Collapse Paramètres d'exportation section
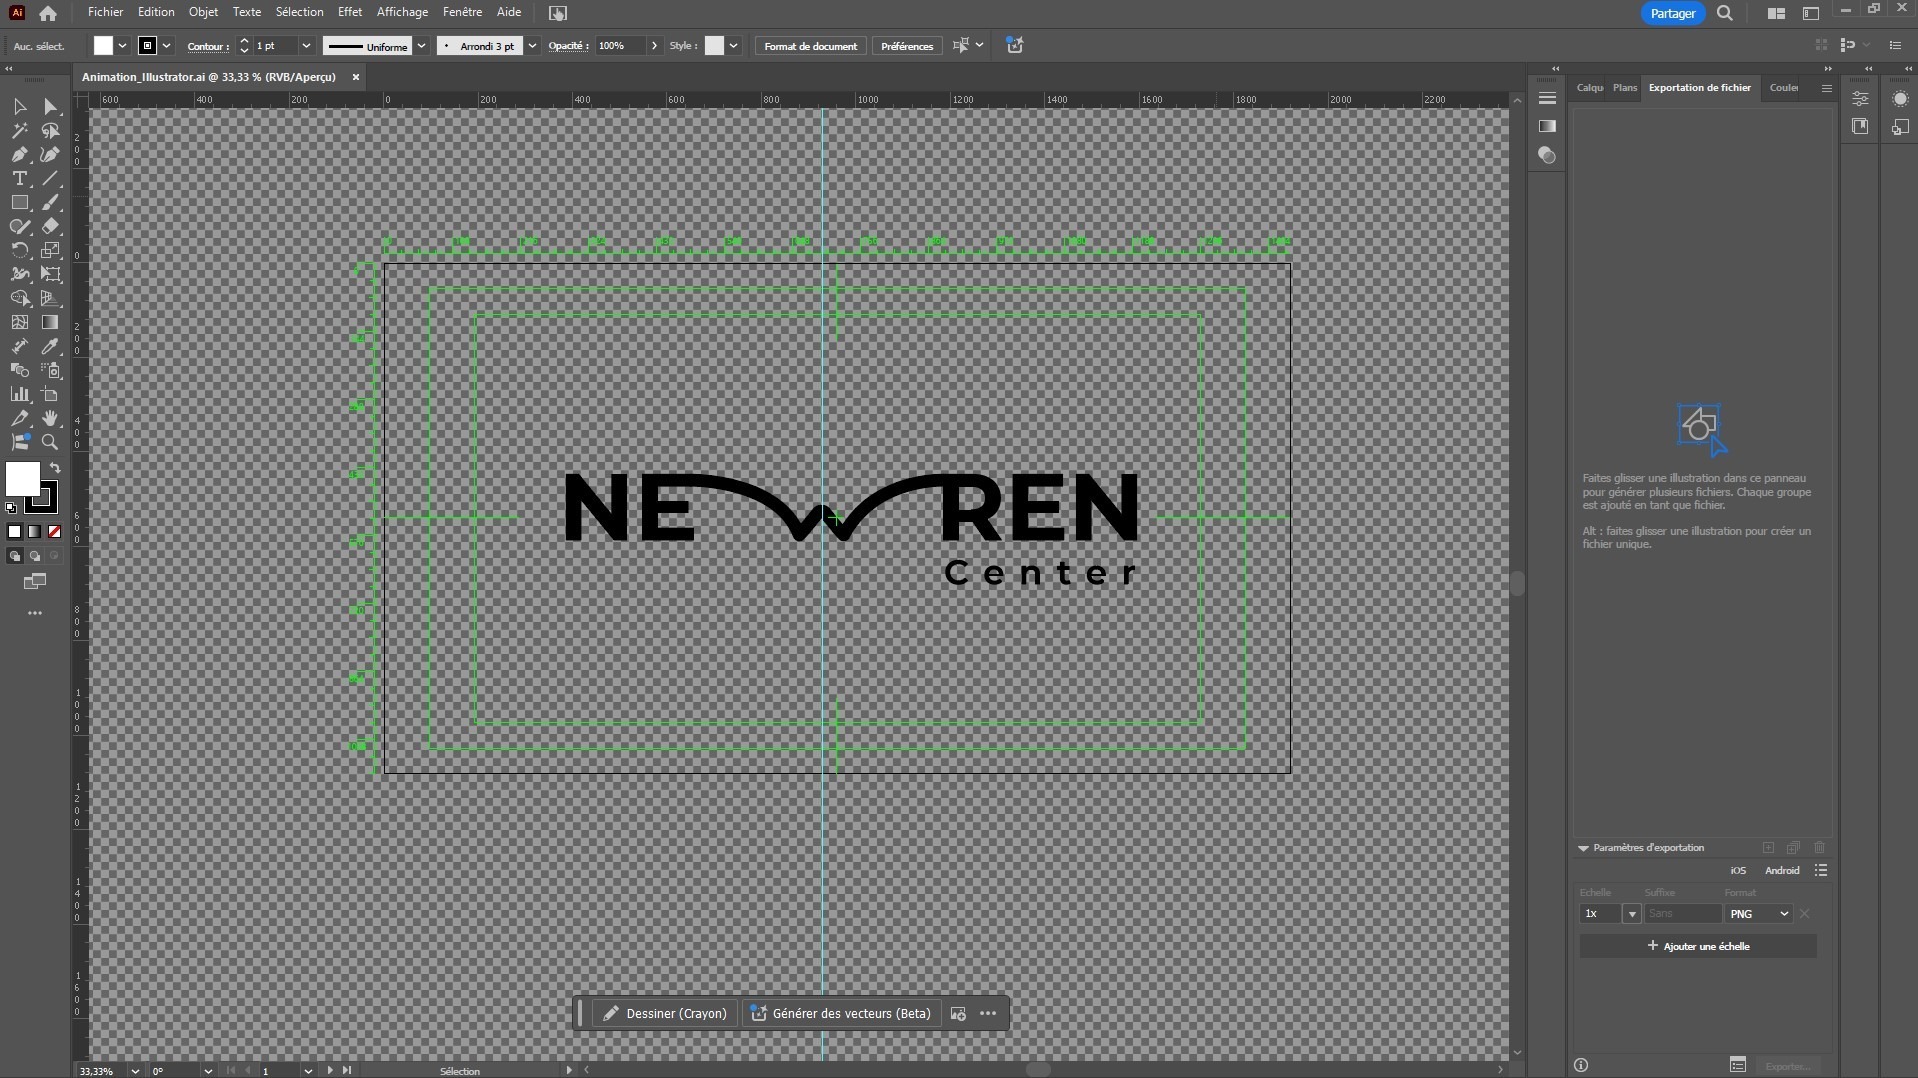Screen dimensions: 1918x1078 tap(1584, 848)
